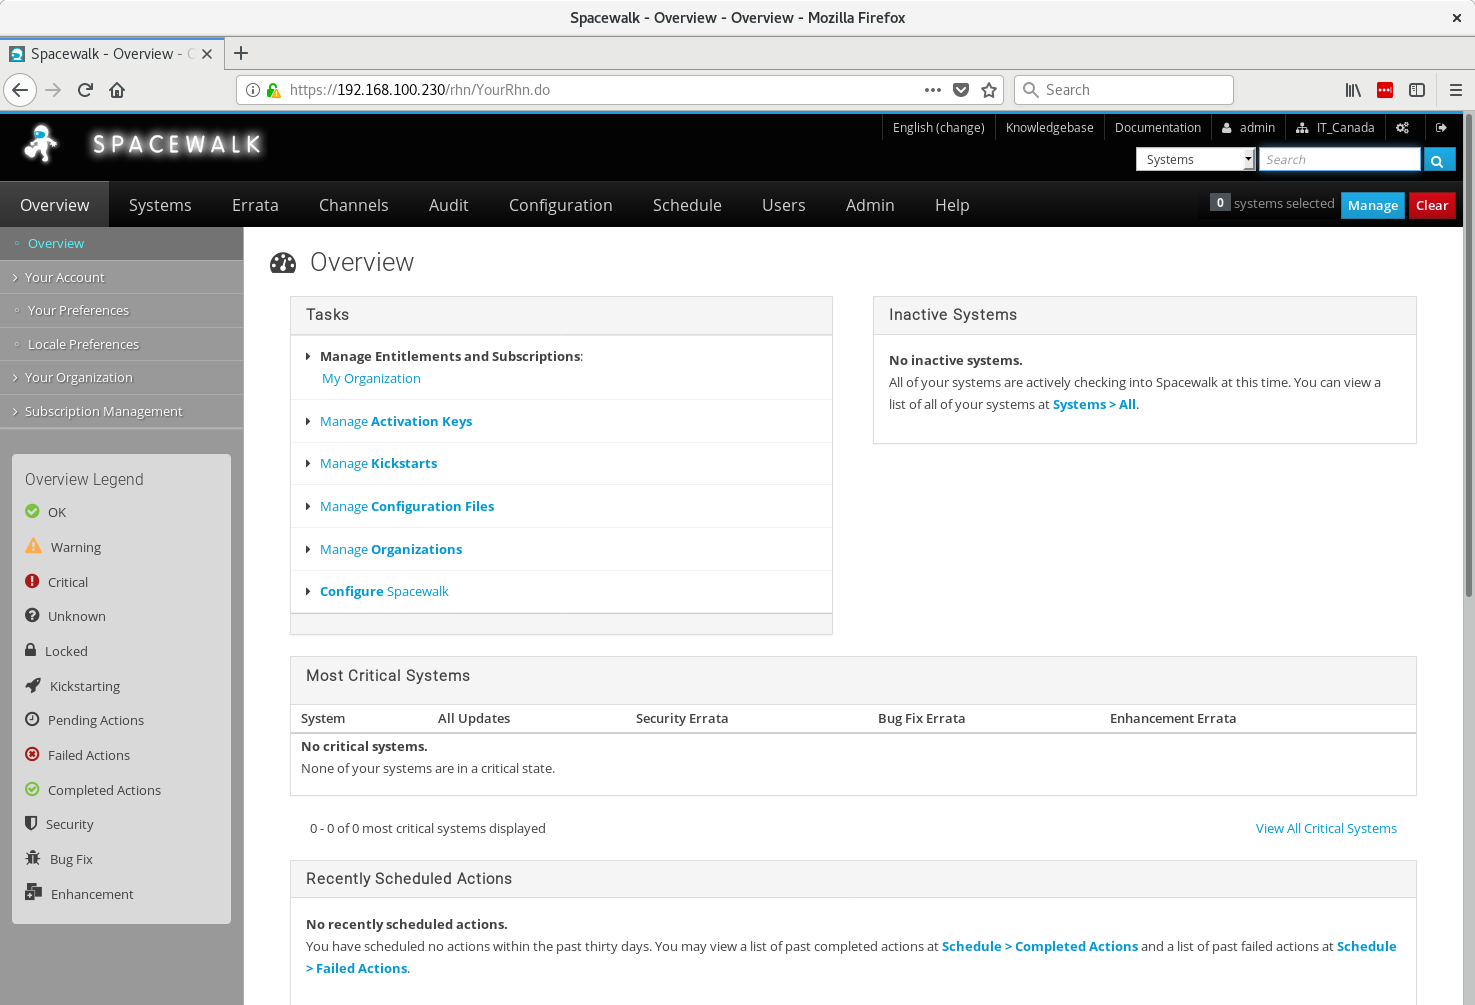Open page actions three-dots menu
The image size is (1475, 1005).
click(x=933, y=90)
